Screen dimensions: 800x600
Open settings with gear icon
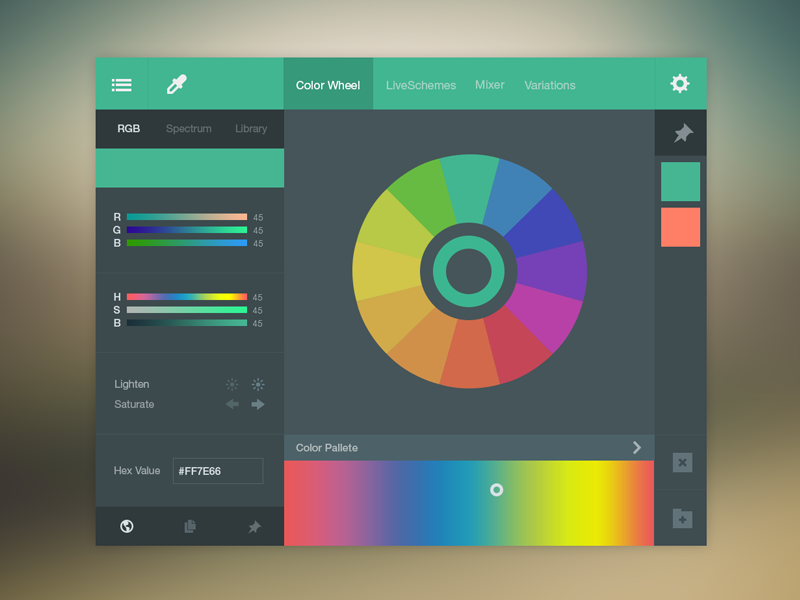[x=680, y=84]
